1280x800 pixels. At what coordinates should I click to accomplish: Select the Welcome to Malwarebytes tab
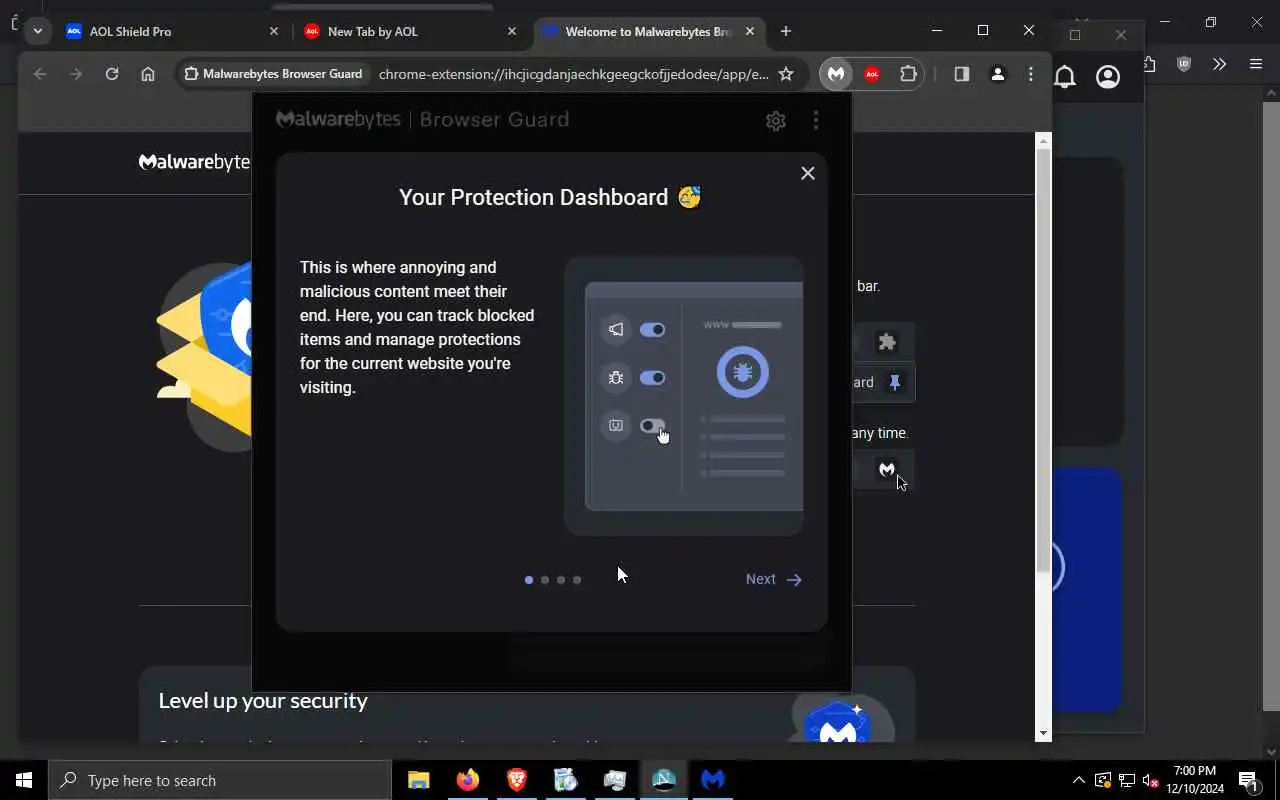coord(649,31)
